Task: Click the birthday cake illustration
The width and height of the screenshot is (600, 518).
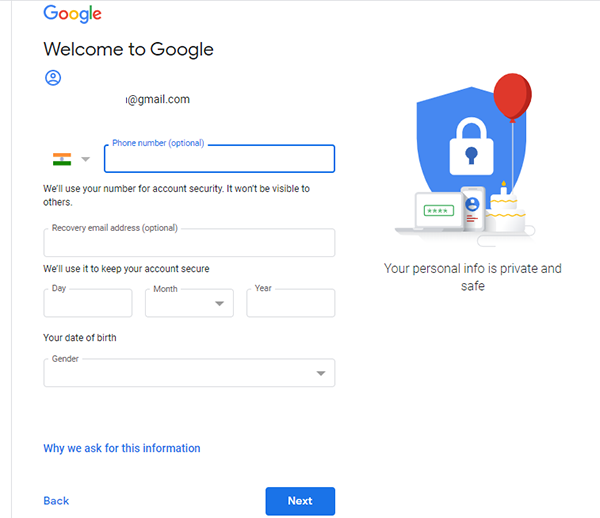Action: 505,209
